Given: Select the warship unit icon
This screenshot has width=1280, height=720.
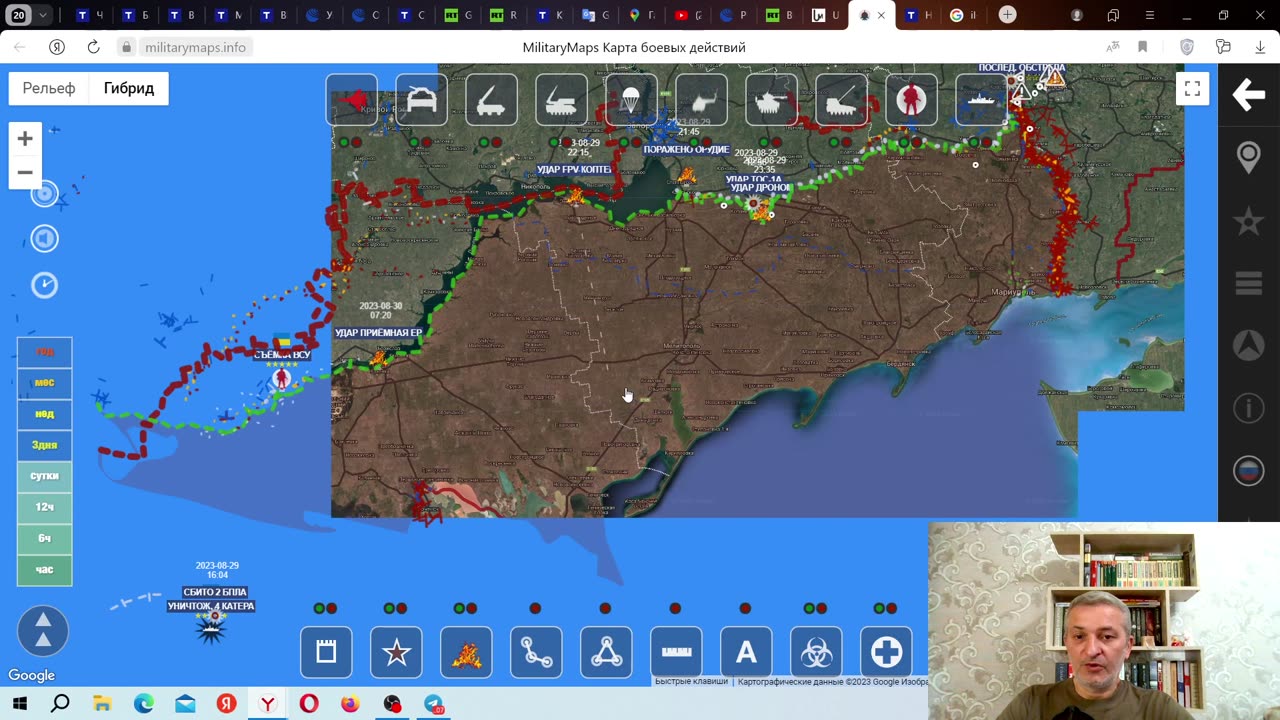Looking at the screenshot, I should click(981, 100).
